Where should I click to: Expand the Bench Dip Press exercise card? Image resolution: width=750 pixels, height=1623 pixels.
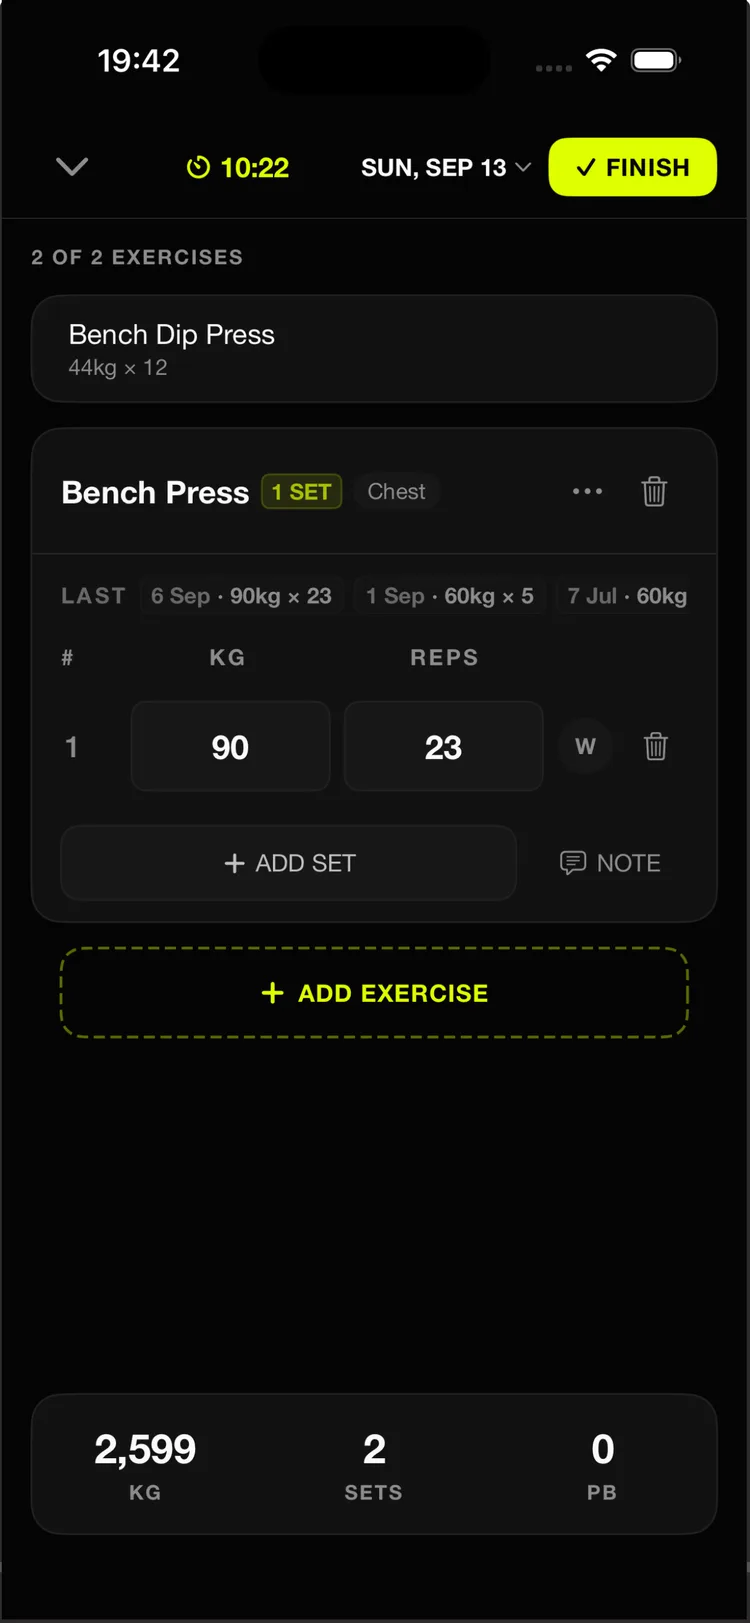pyautogui.click(x=374, y=349)
